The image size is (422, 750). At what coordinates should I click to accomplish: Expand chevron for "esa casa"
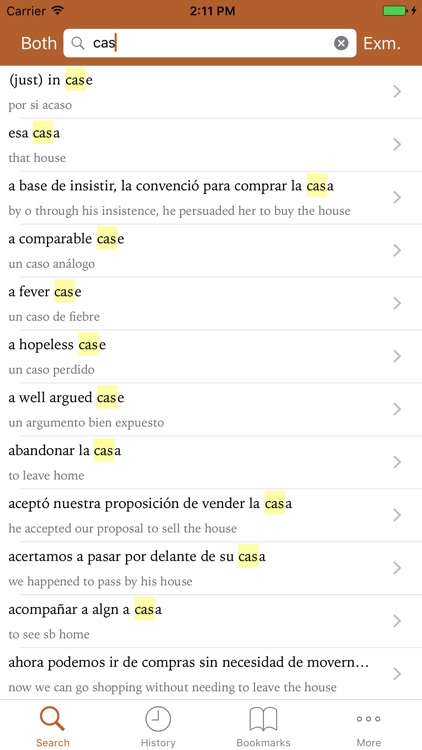[397, 145]
